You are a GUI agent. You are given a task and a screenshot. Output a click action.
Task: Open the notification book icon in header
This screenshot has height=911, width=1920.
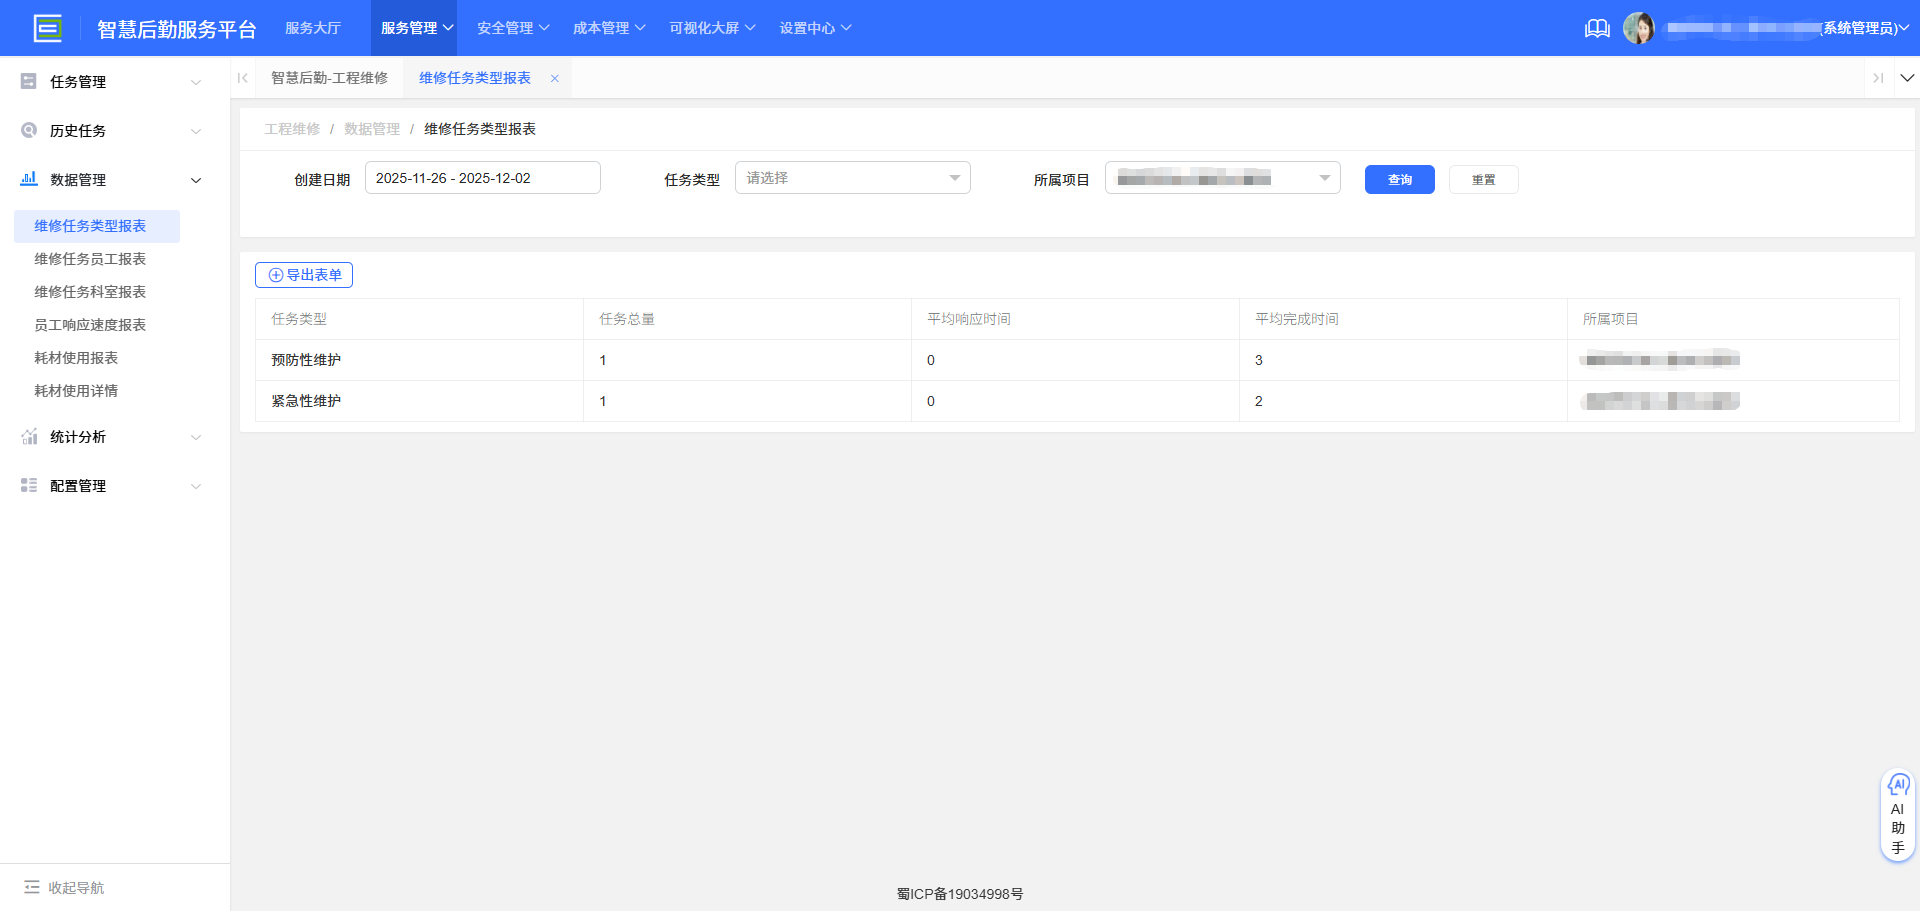(x=1597, y=28)
